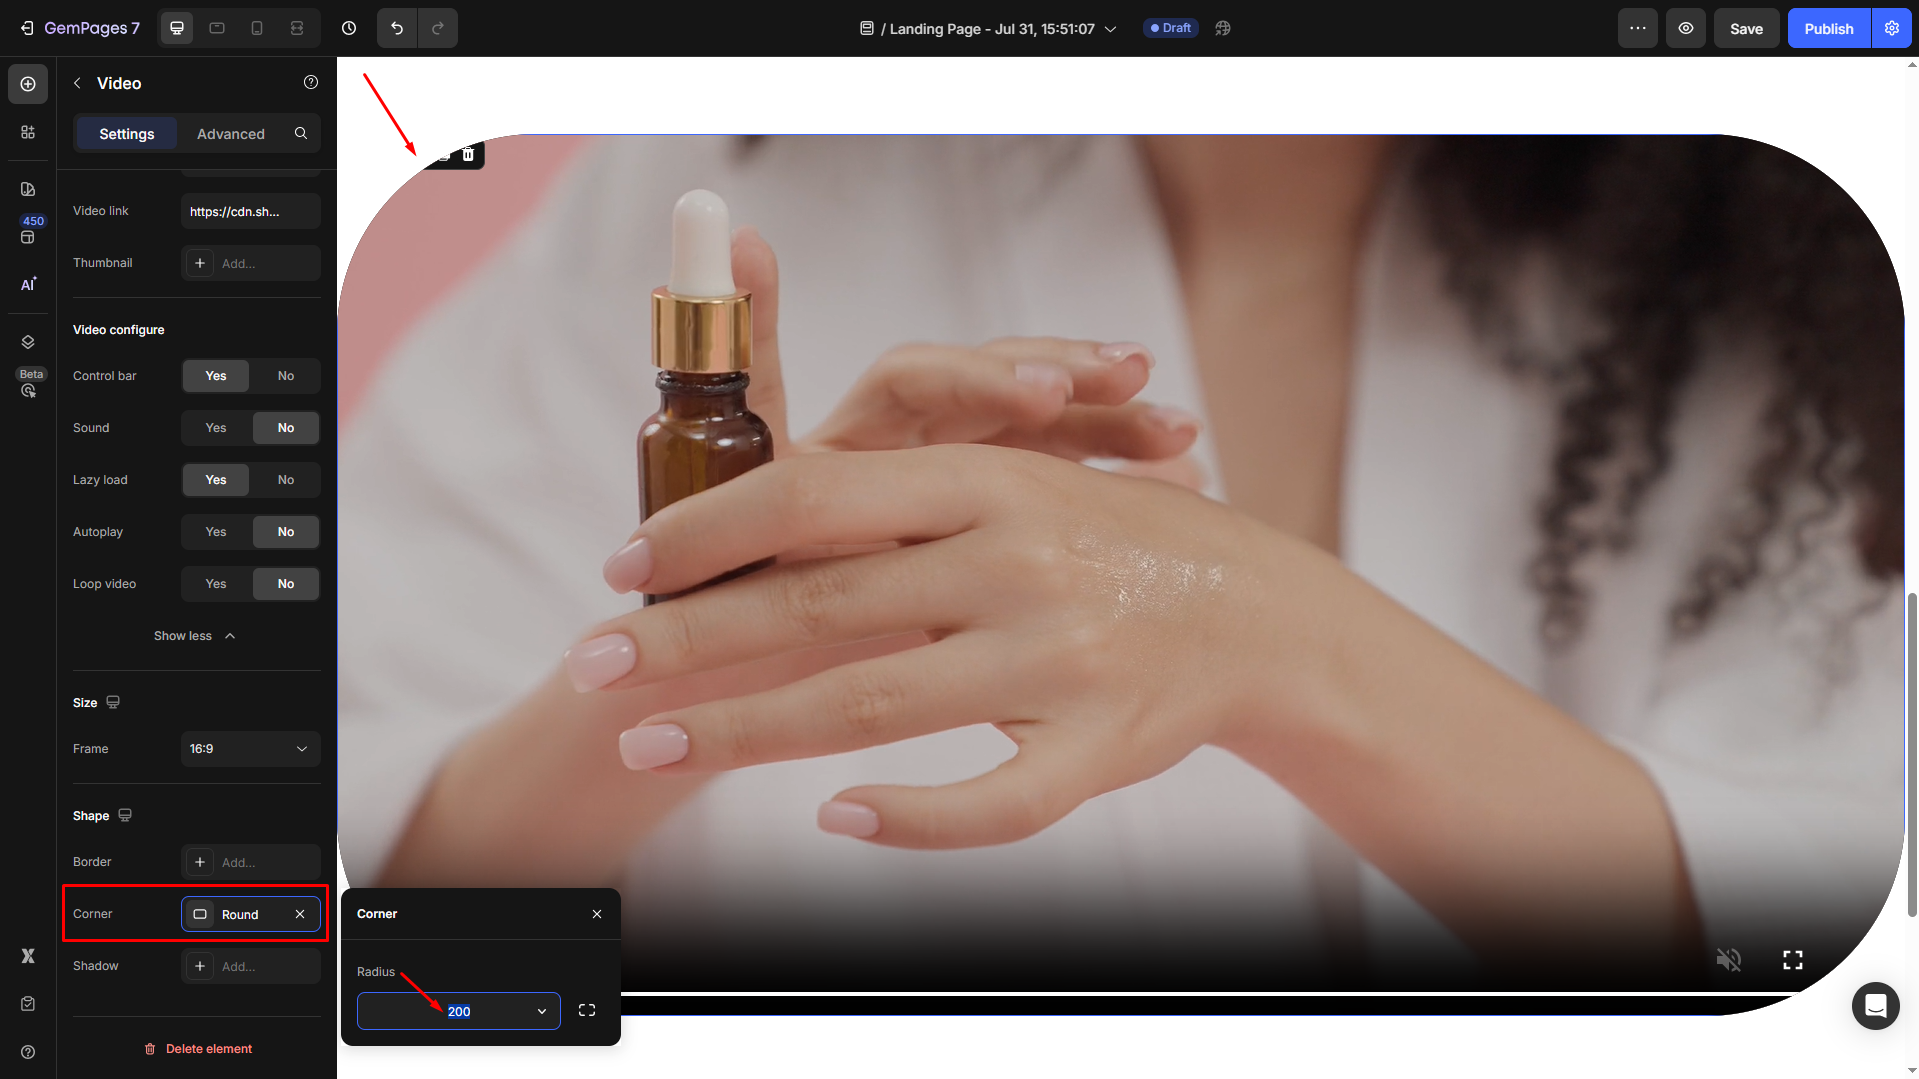1919x1079 pixels.
Task: Delete video using trash icon on canvas
Action: tap(468, 154)
